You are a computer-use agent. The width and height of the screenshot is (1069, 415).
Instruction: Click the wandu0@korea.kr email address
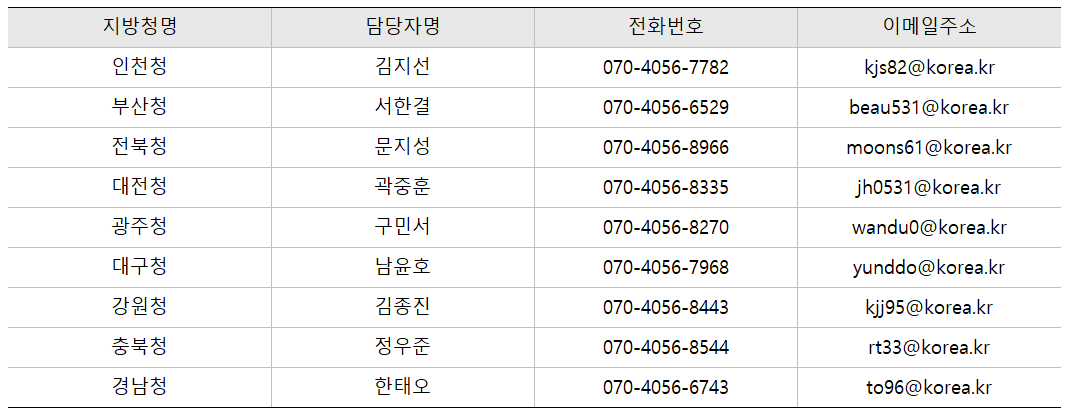pos(929,228)
